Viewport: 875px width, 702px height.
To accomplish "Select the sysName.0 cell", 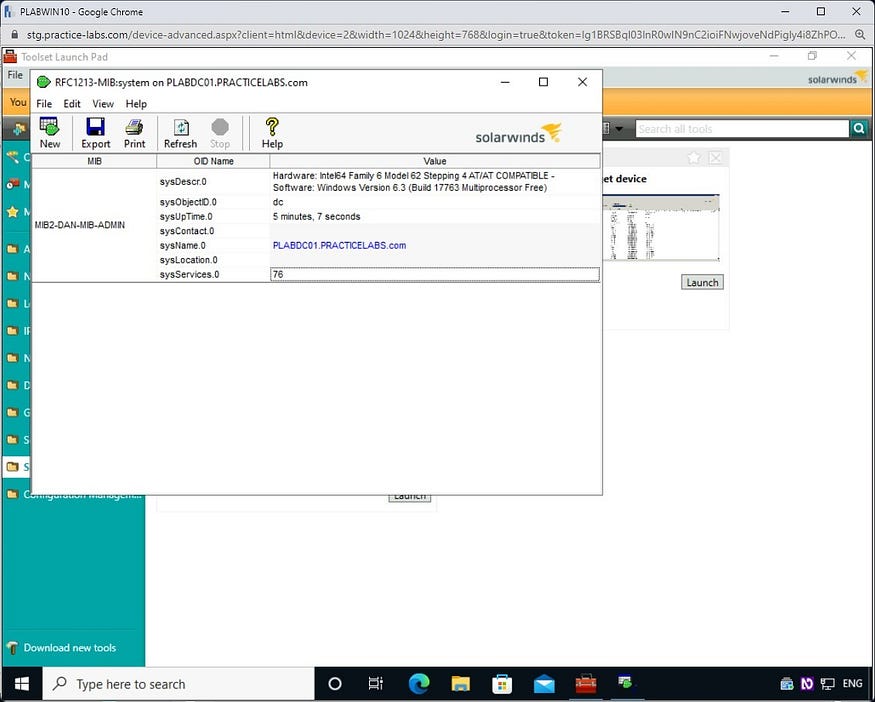I will click(x=213, y=246).
